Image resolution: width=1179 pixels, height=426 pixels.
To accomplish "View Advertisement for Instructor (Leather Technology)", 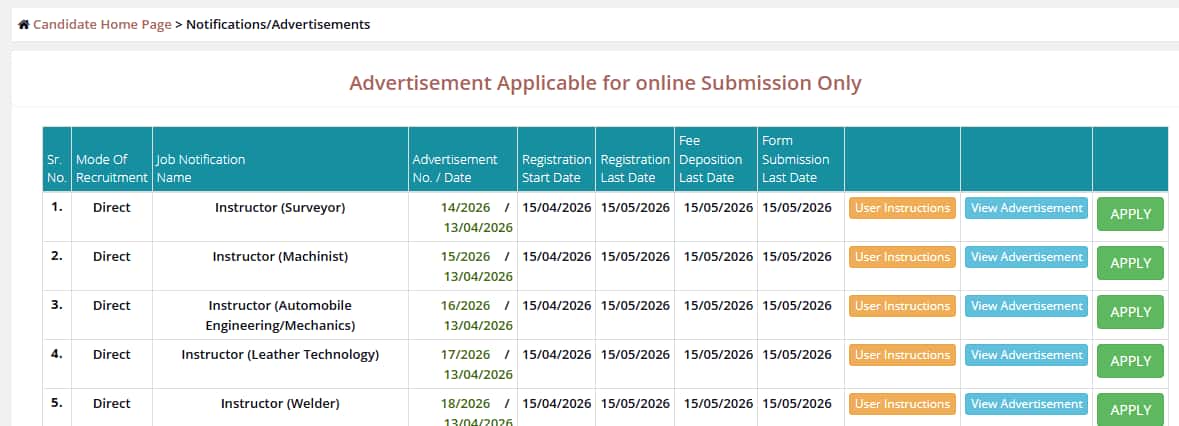I will [x=1026, y=355].
